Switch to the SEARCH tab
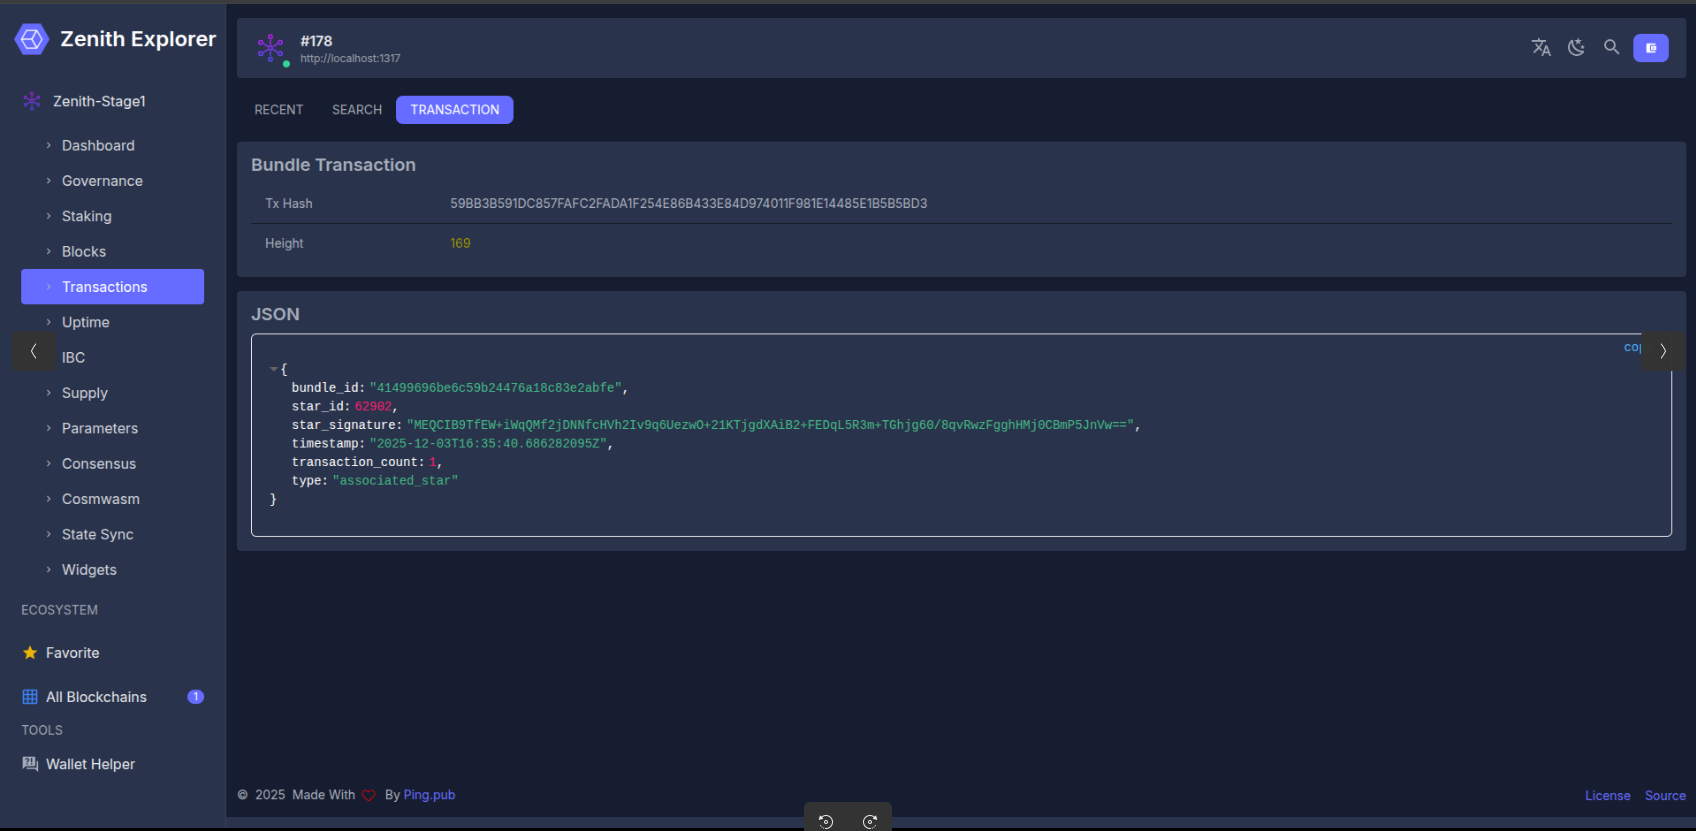The width and height of the screenshot is (1696, 831). [x=357, y=110]
